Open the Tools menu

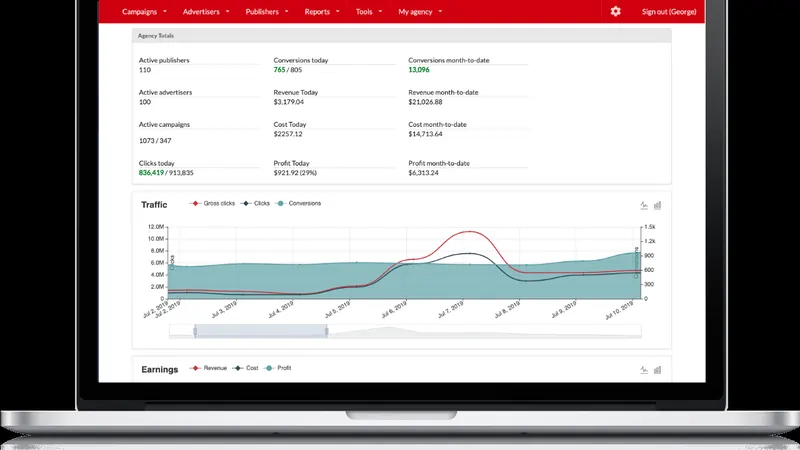point(364,12)
